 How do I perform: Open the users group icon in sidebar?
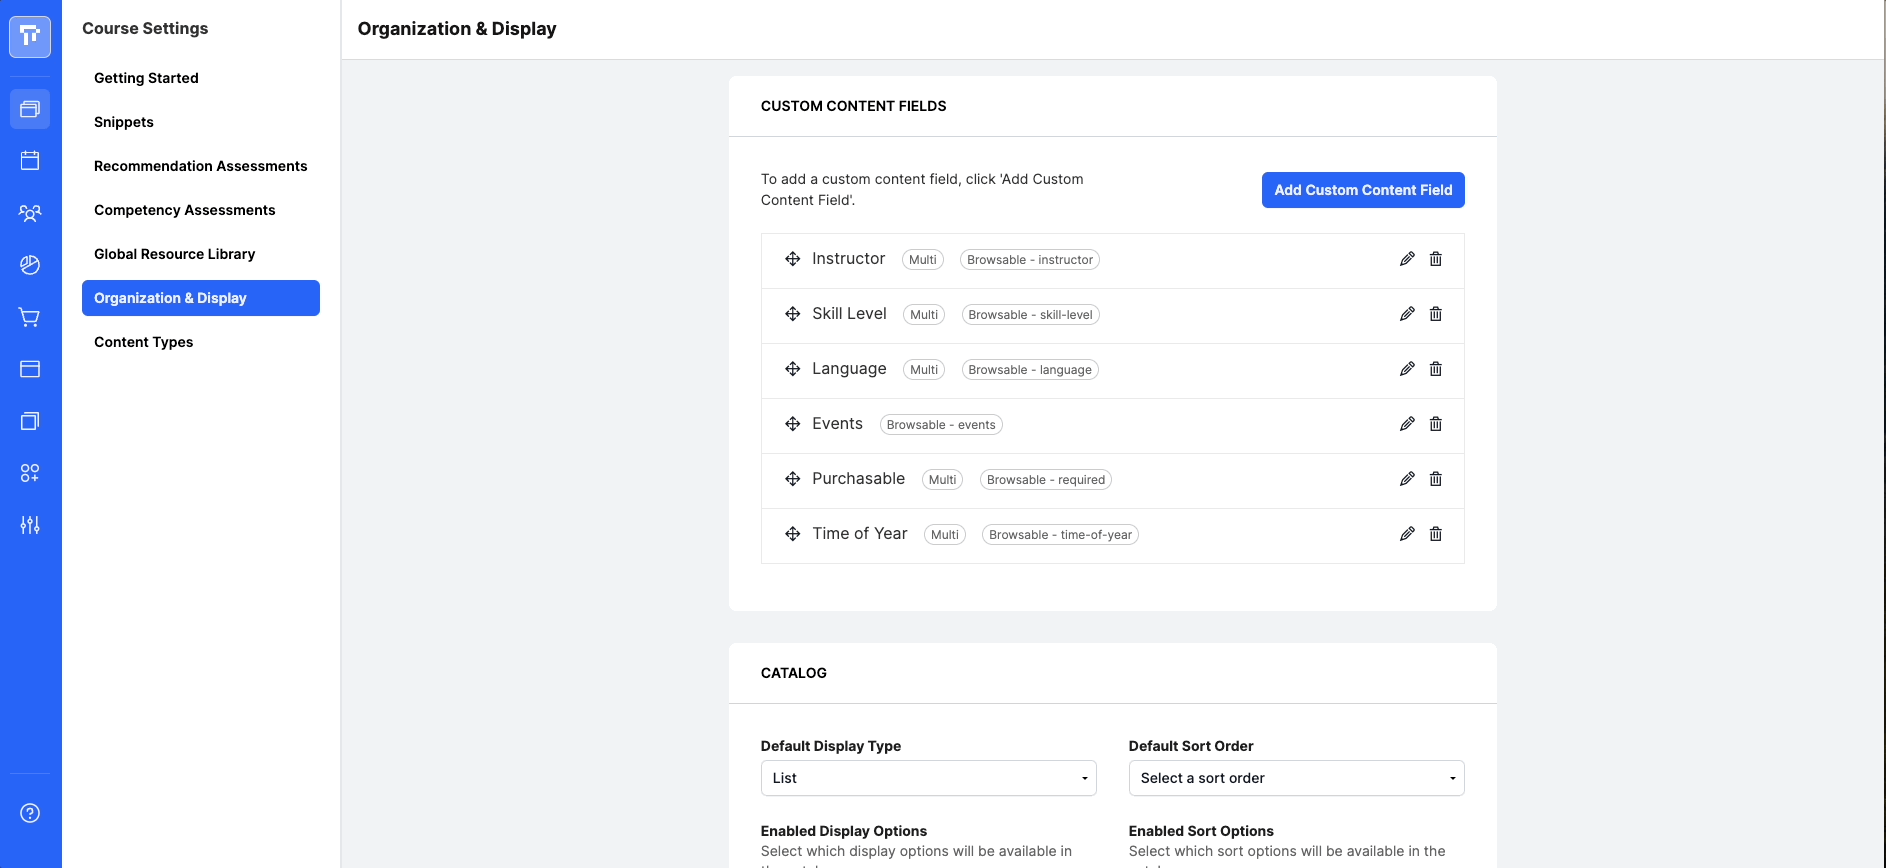pos(30,213)
